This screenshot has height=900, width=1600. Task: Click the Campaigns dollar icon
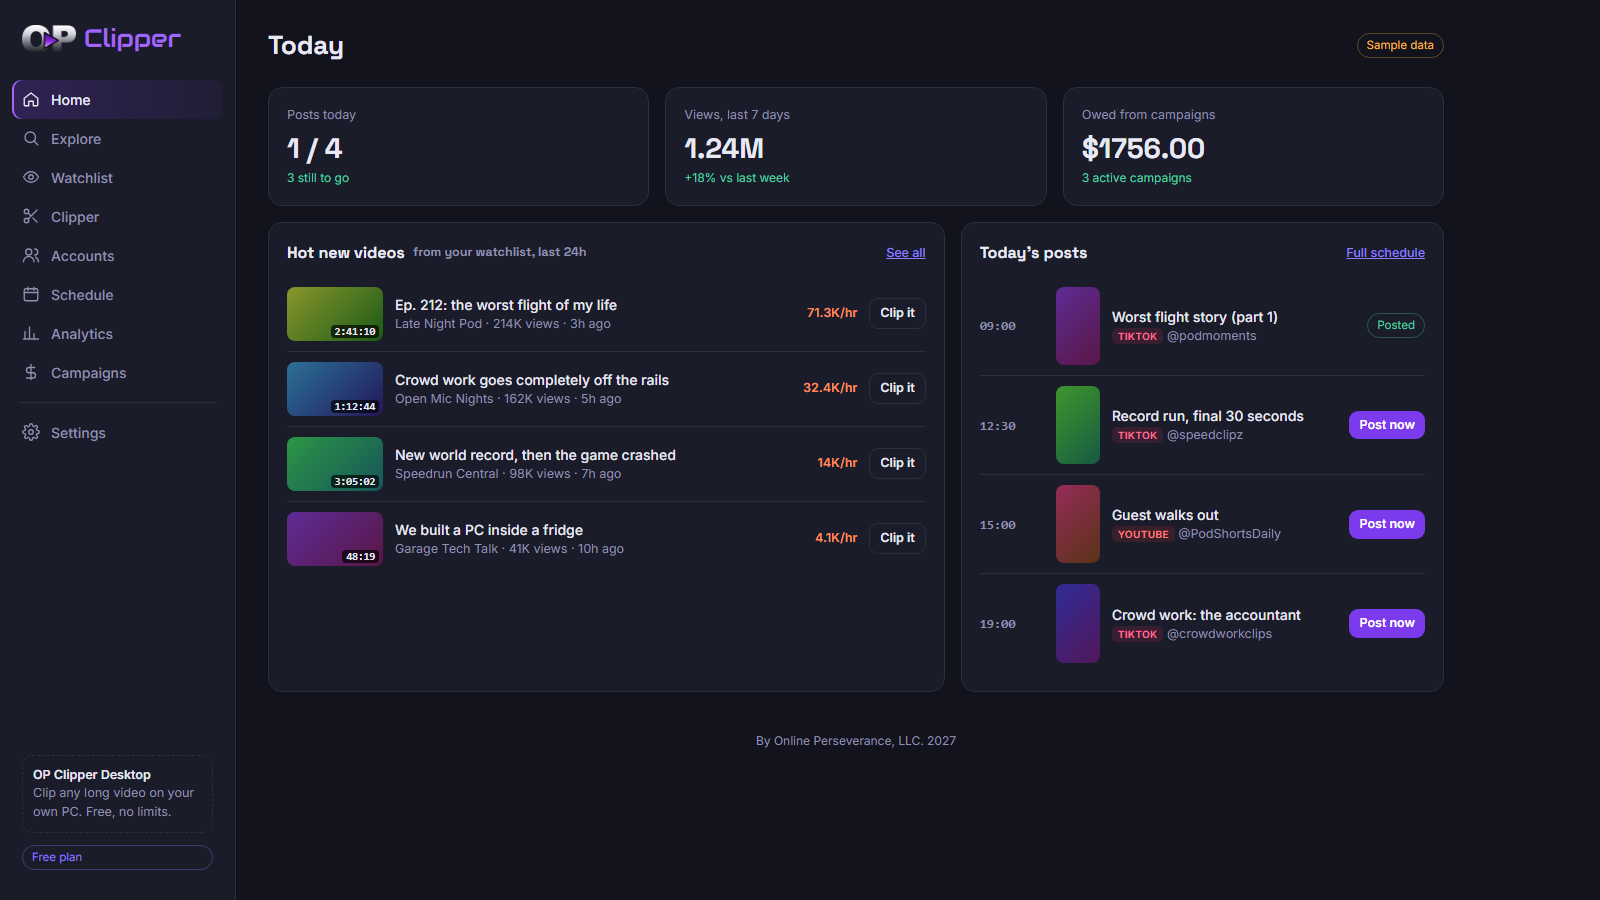coord(31,373)
